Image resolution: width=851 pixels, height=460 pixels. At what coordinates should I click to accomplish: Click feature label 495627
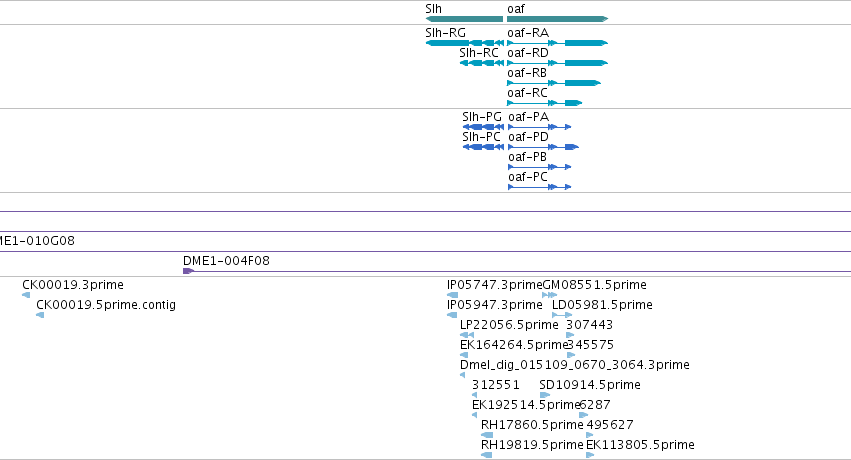click(610, 425)
